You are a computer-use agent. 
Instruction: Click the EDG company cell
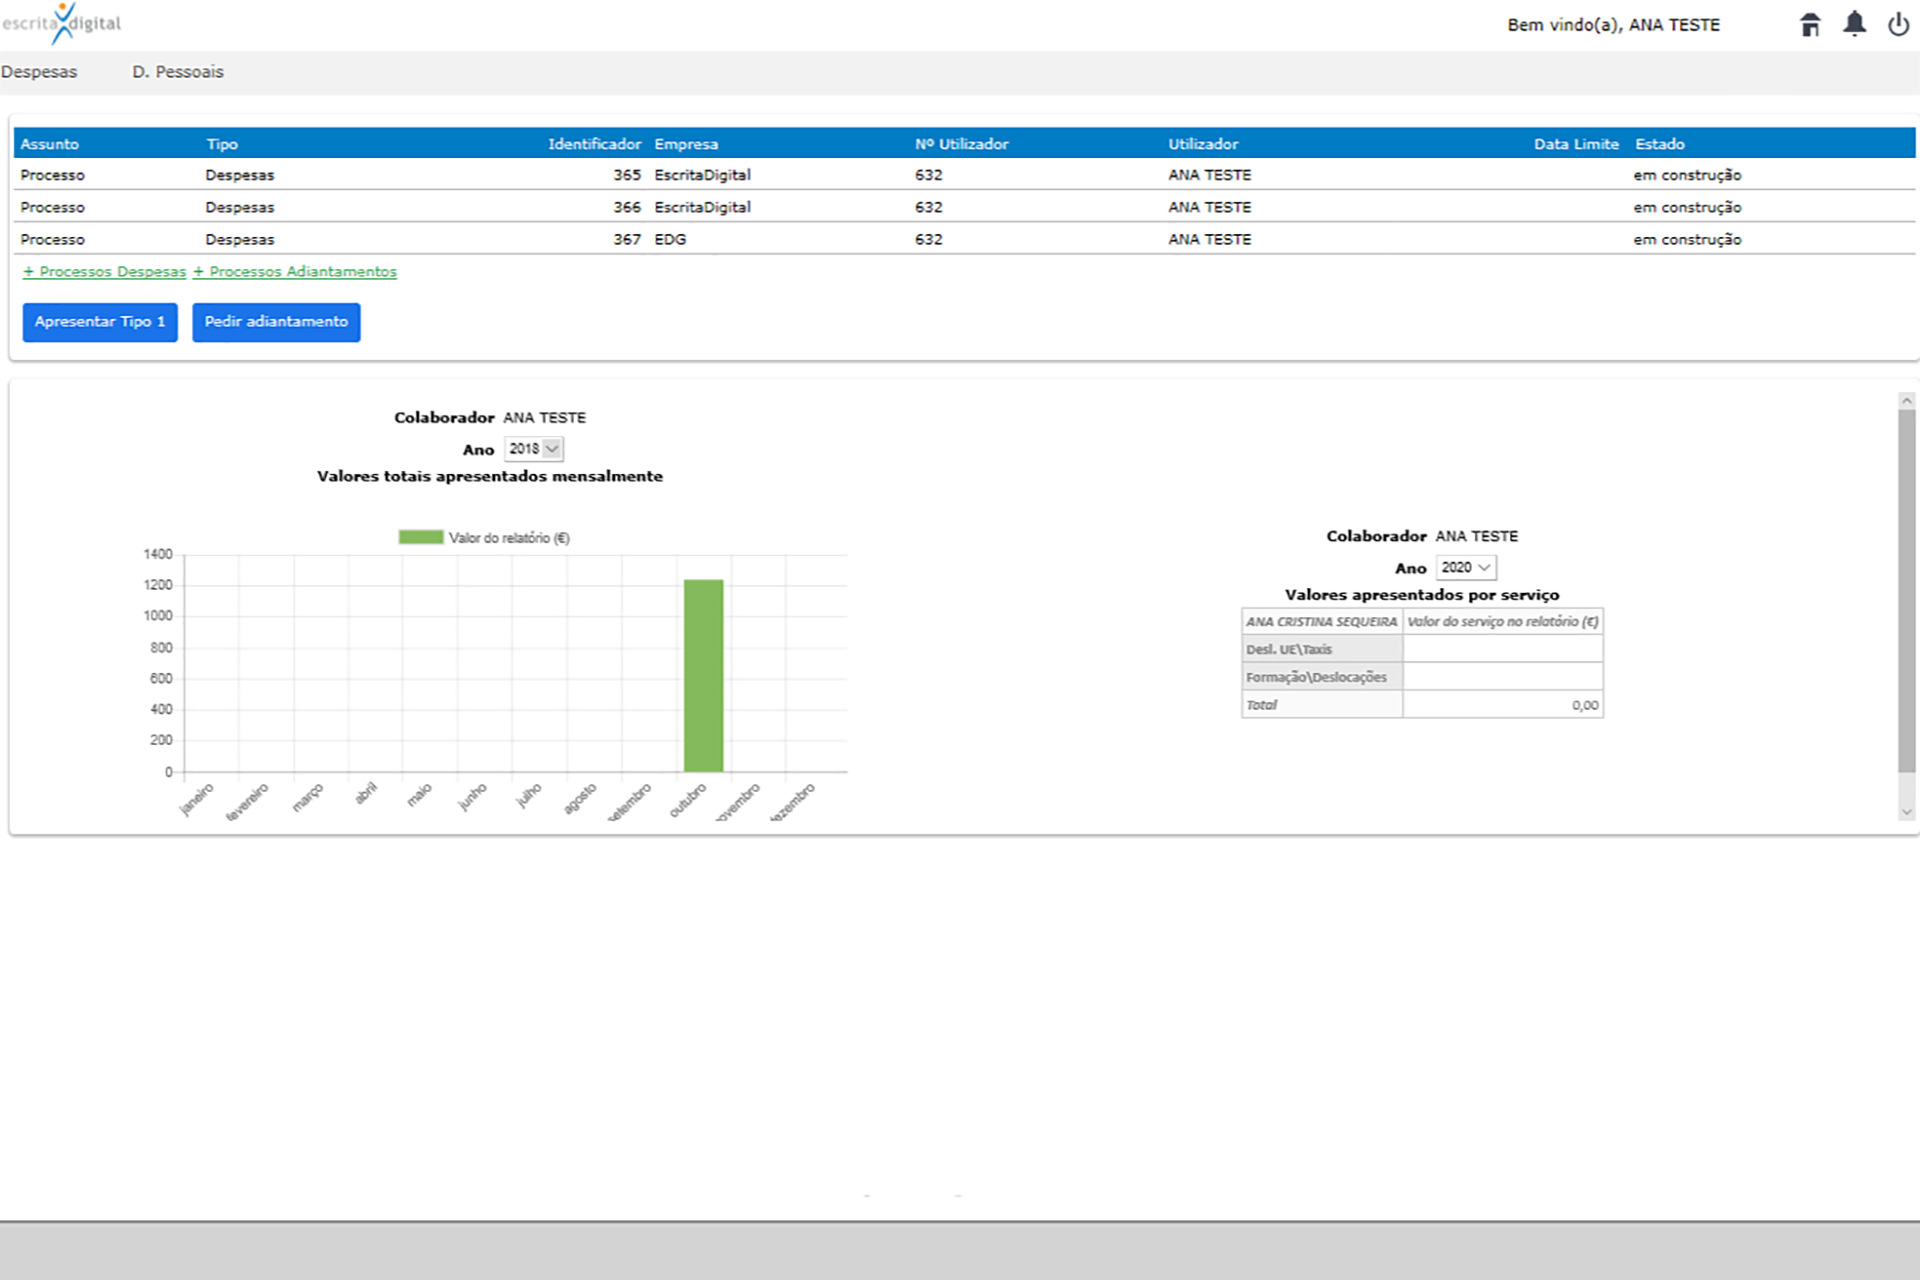click(x=670, y=240)
